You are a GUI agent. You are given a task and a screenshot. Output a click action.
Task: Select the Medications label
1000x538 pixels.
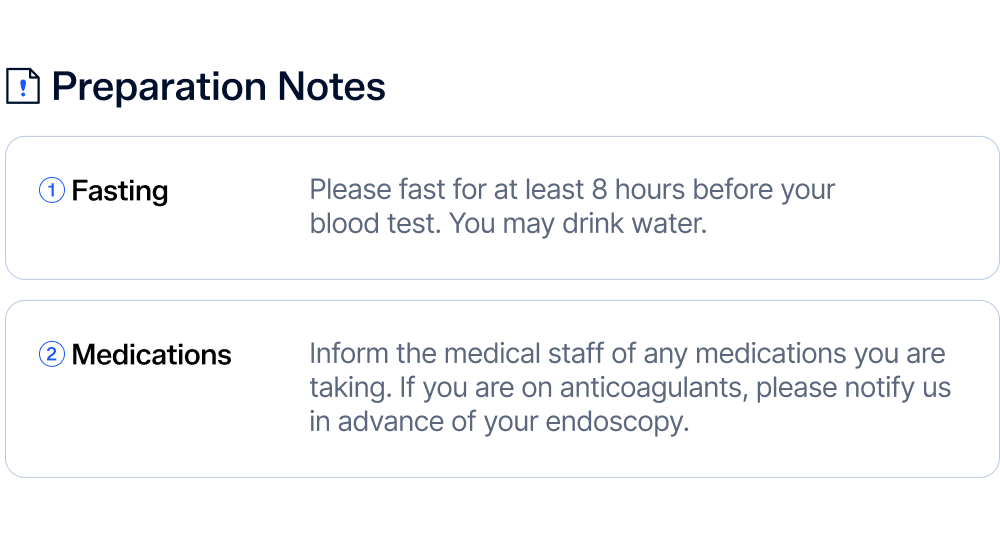[151, 354]
